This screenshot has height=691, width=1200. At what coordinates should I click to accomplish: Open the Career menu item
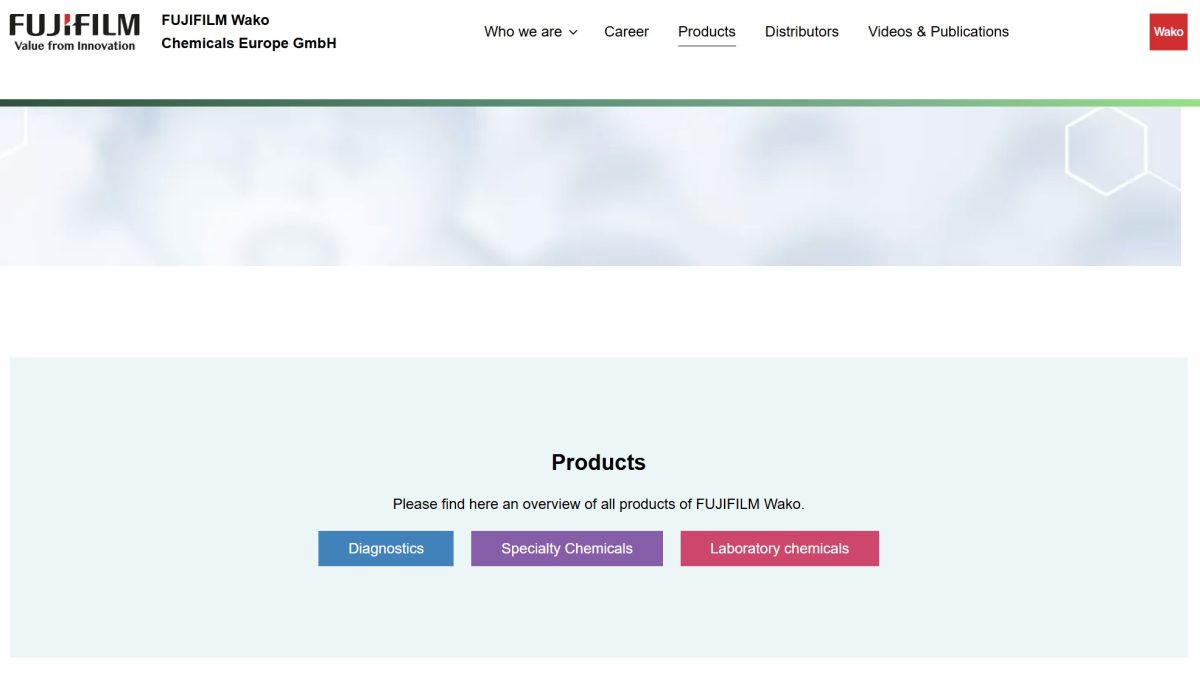pyautogui.click(x=626, y=32)
